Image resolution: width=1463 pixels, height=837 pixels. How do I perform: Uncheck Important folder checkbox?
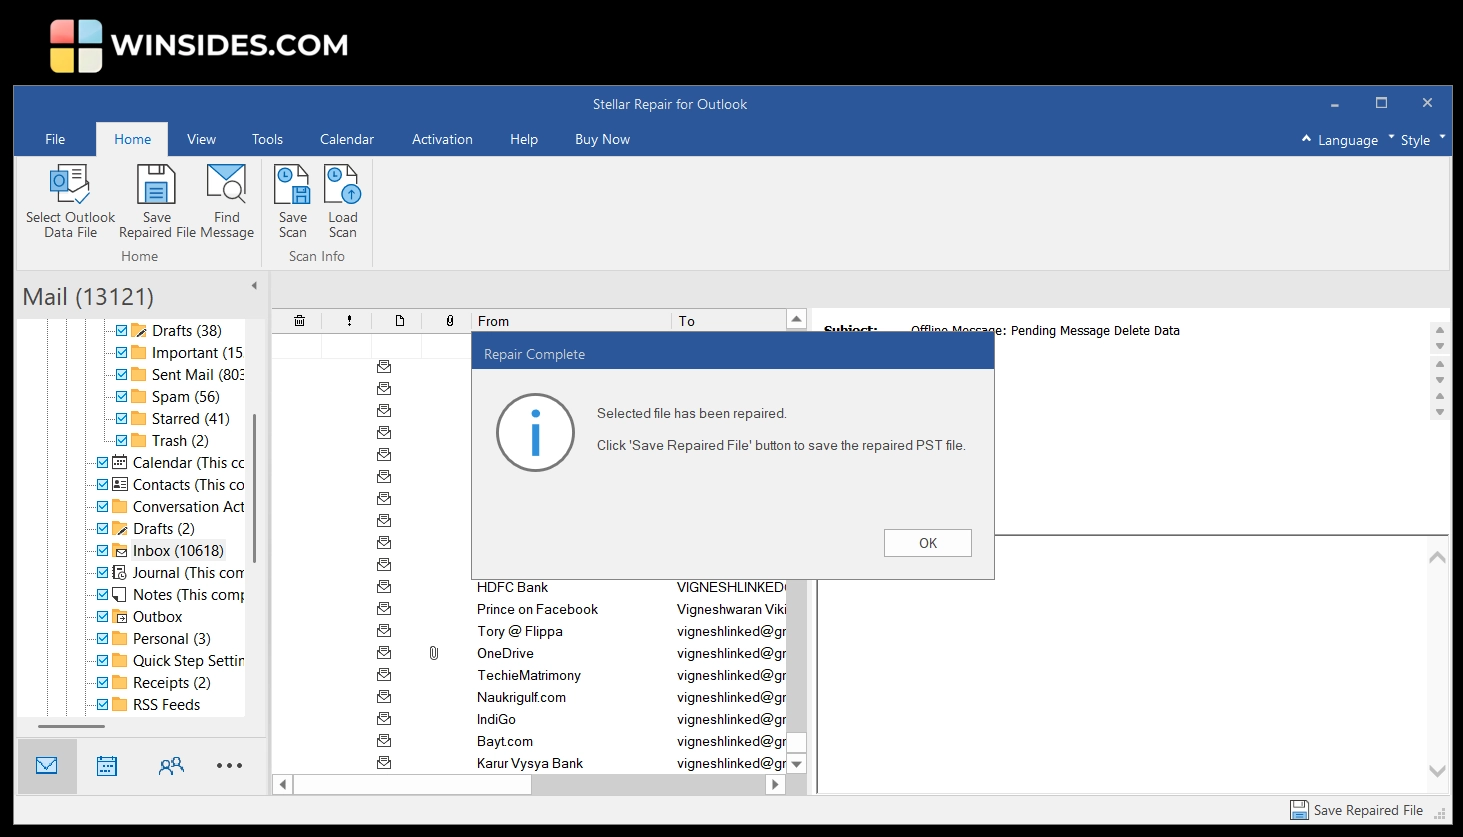[122, 352]
